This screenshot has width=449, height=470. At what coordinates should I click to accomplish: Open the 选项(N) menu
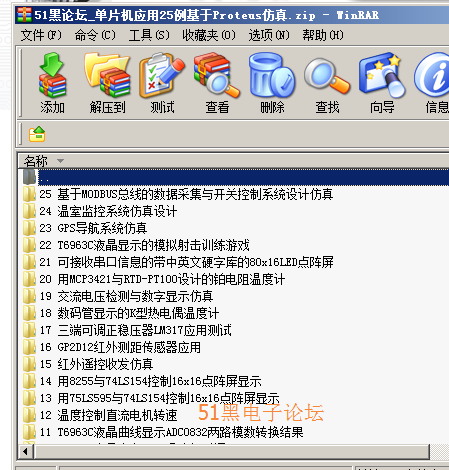click(x=269, y=35)
